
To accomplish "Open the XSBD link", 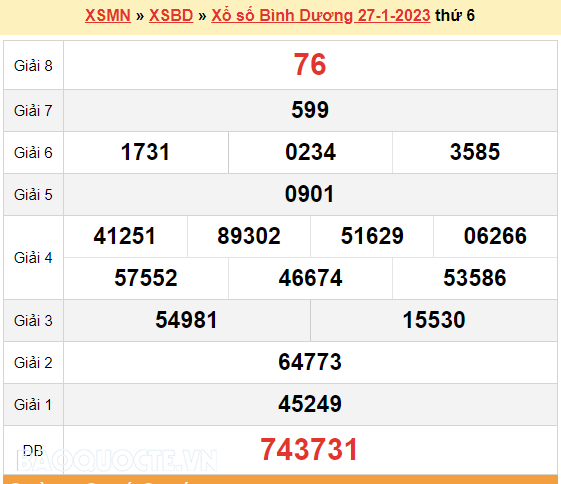I will point(171,15).
